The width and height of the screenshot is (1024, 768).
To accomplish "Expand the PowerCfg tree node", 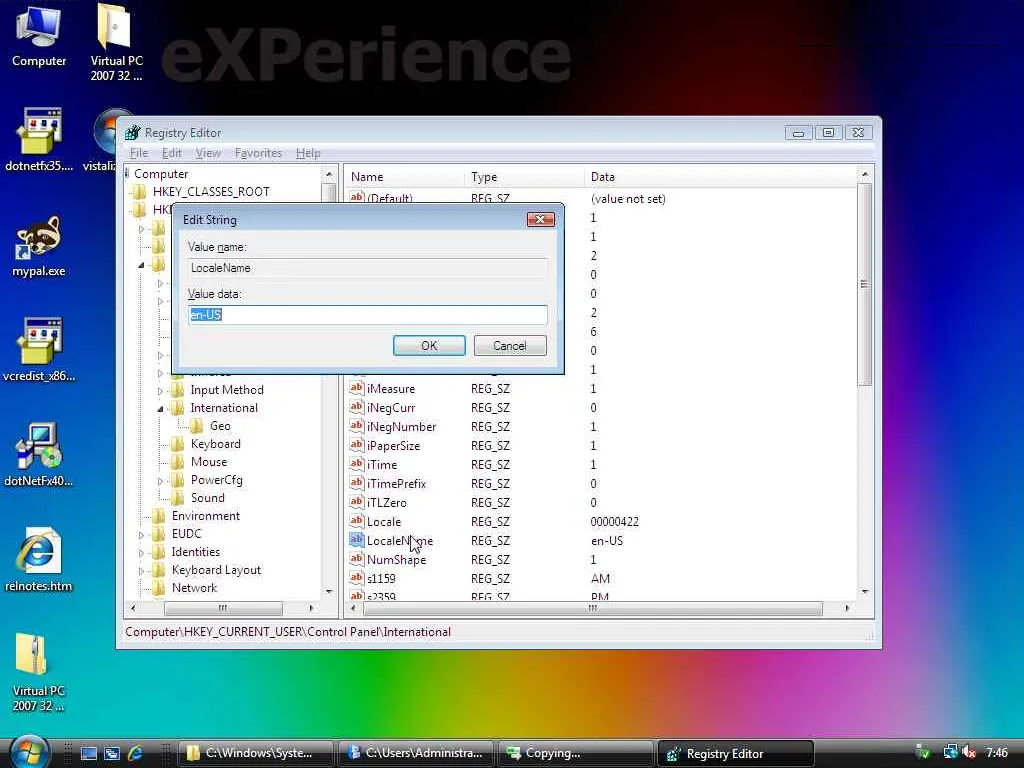I will click(x=160, y=481).
